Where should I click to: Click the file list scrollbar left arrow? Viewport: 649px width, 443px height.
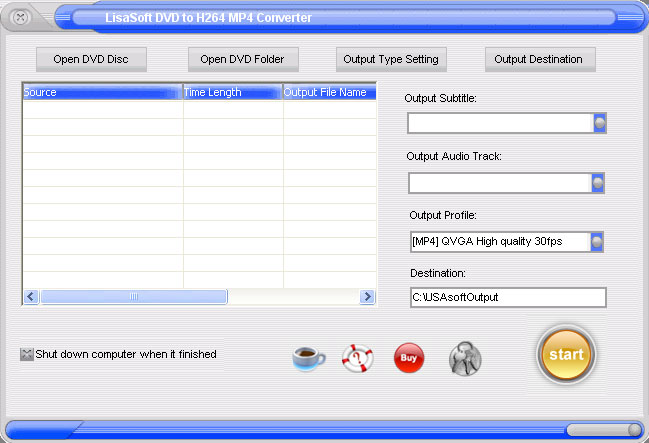[x=31, y=297]
